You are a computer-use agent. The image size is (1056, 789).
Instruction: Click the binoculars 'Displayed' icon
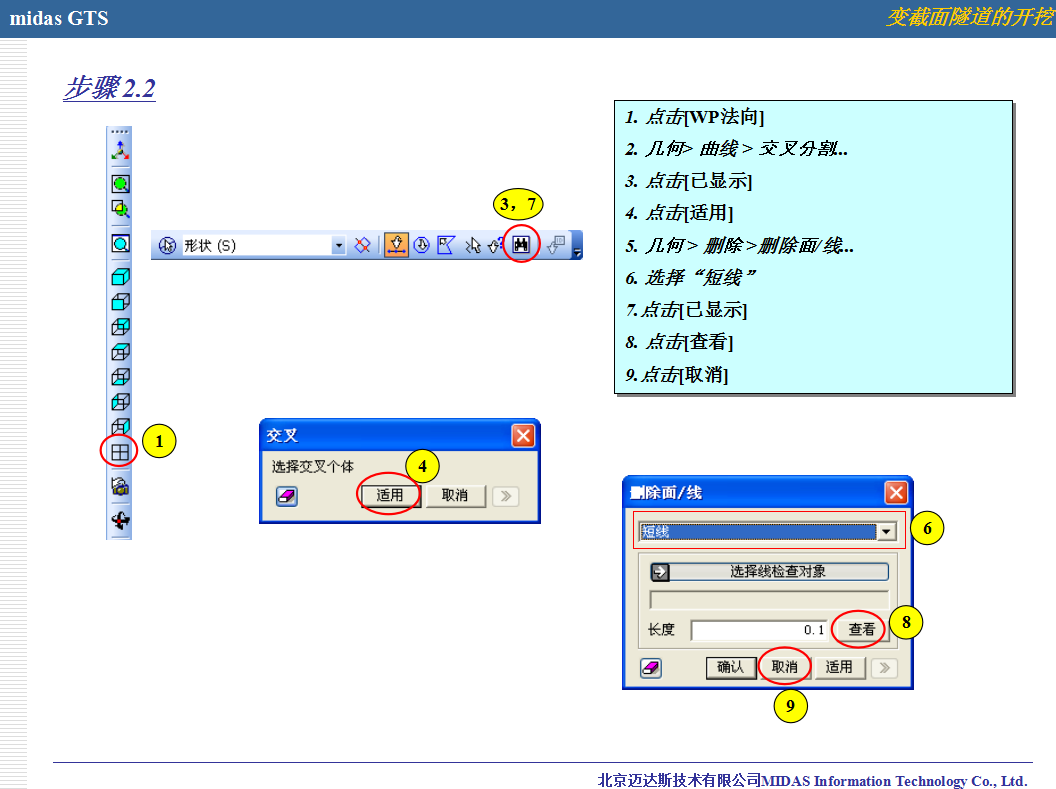(x=521, y=244)
